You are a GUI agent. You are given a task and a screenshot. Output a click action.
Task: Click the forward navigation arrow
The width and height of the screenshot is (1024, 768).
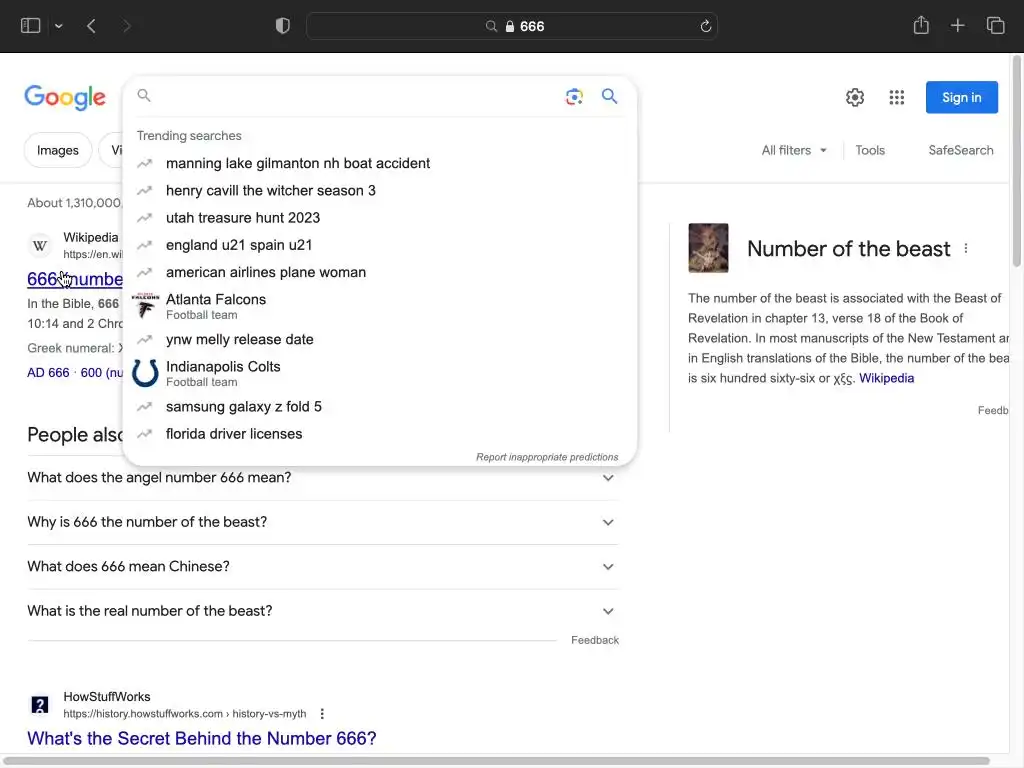coord(127,26)
